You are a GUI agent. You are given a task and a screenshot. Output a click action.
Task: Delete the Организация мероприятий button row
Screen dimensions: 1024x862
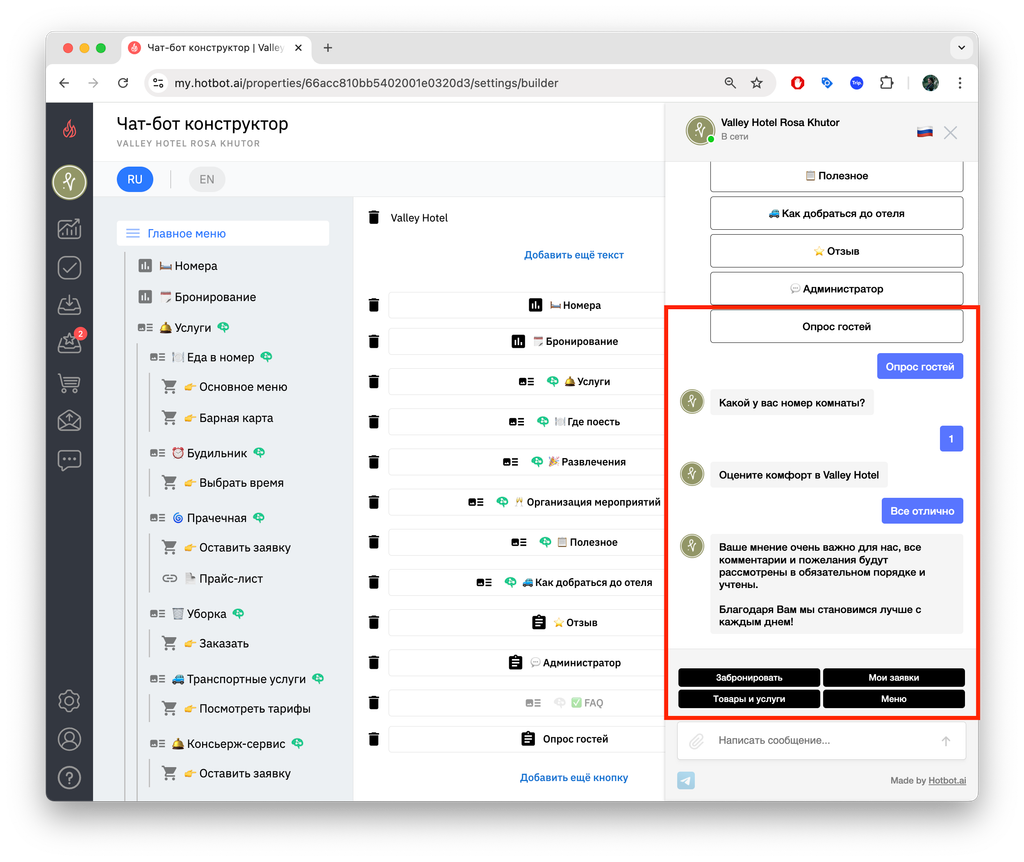click(x=374, y=502)
